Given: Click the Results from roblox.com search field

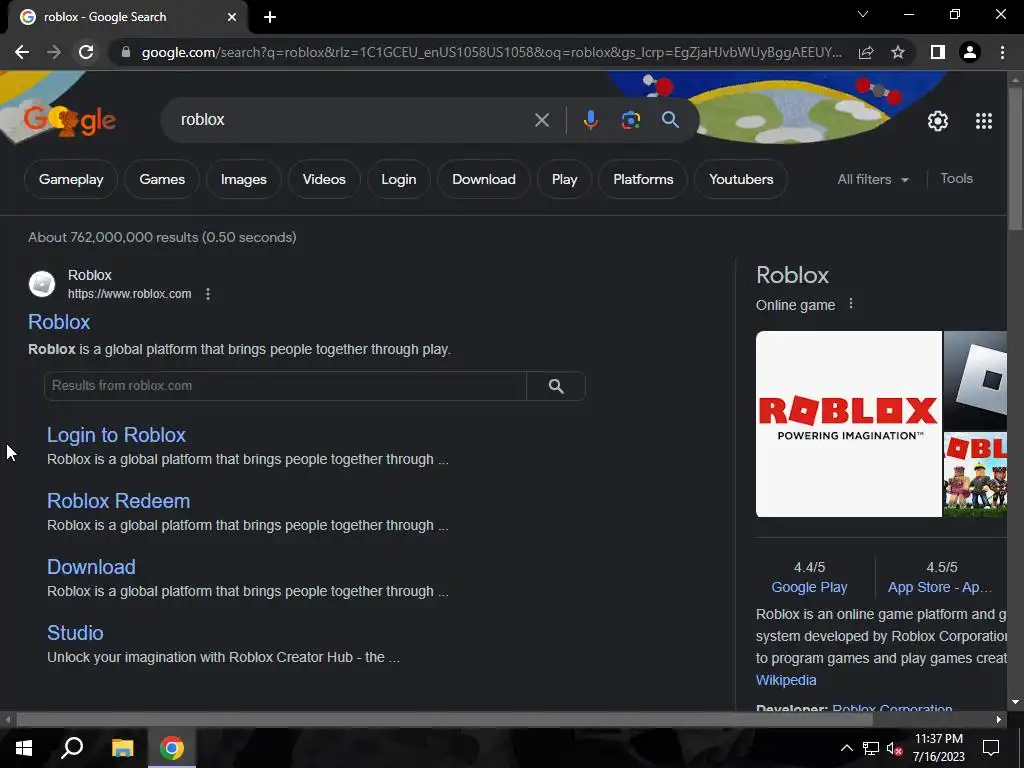Looking at the screenshot, I should coord(285,386).
